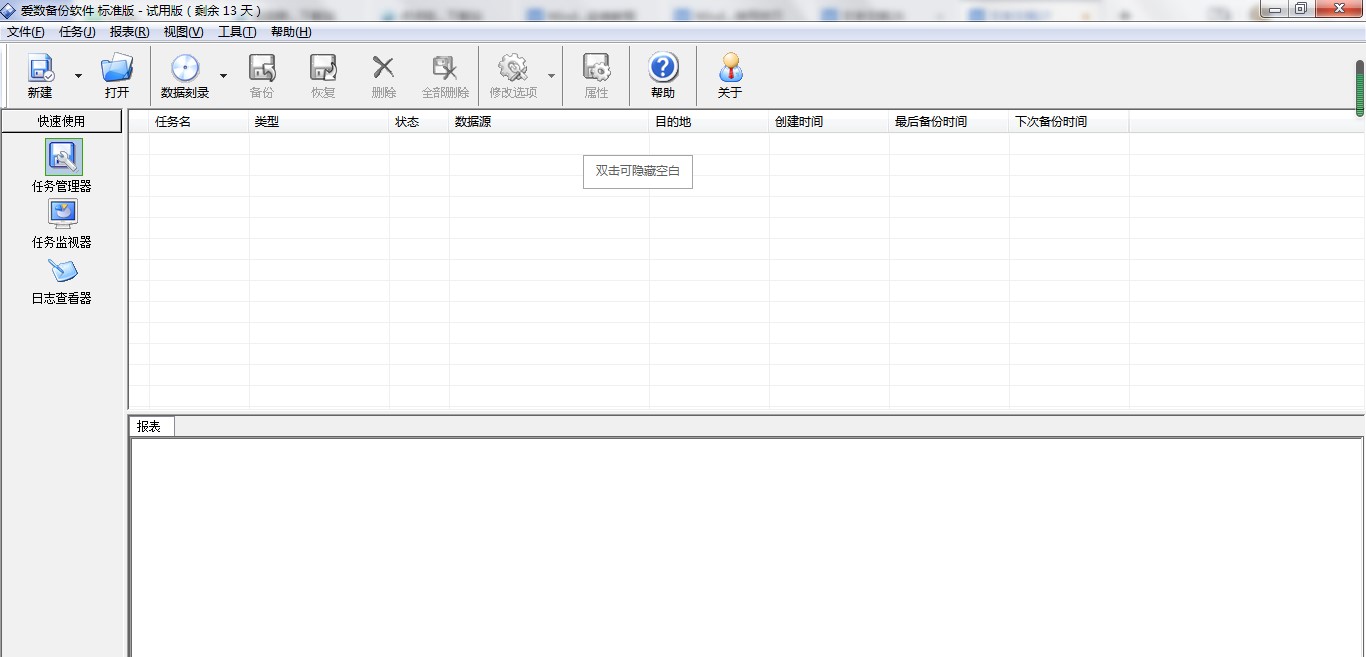Open the 日志查看器 sidebar icon
1366x657 pixels.
63,271
